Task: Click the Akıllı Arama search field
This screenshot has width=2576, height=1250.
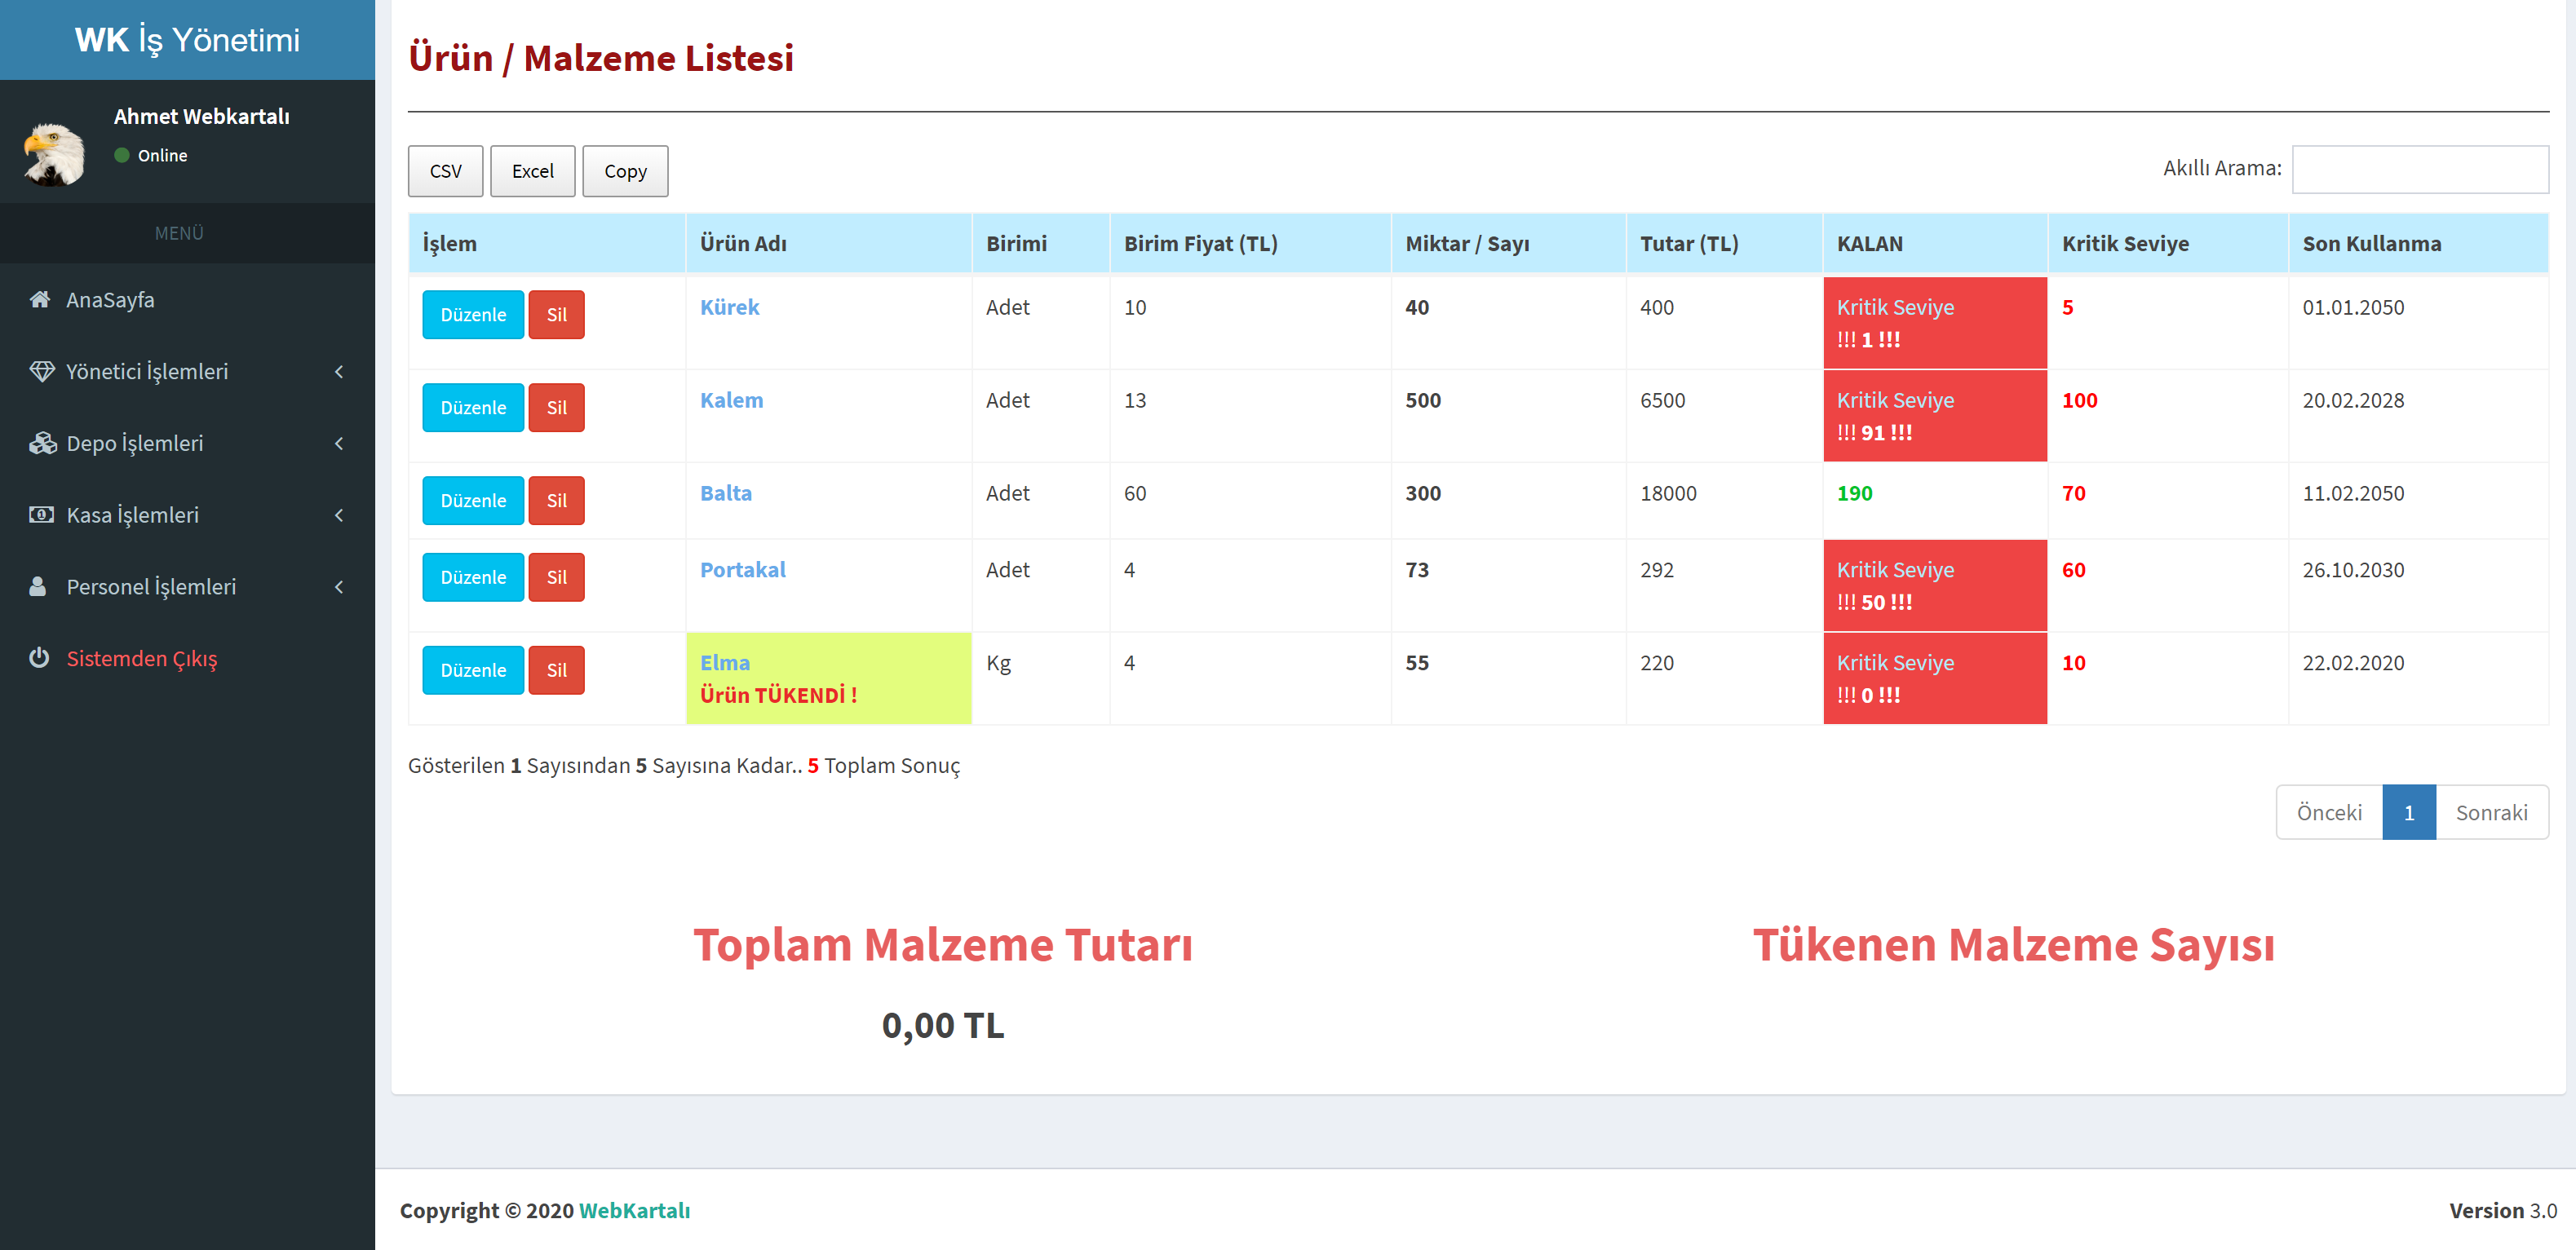Action: (x=2419, y=169)
